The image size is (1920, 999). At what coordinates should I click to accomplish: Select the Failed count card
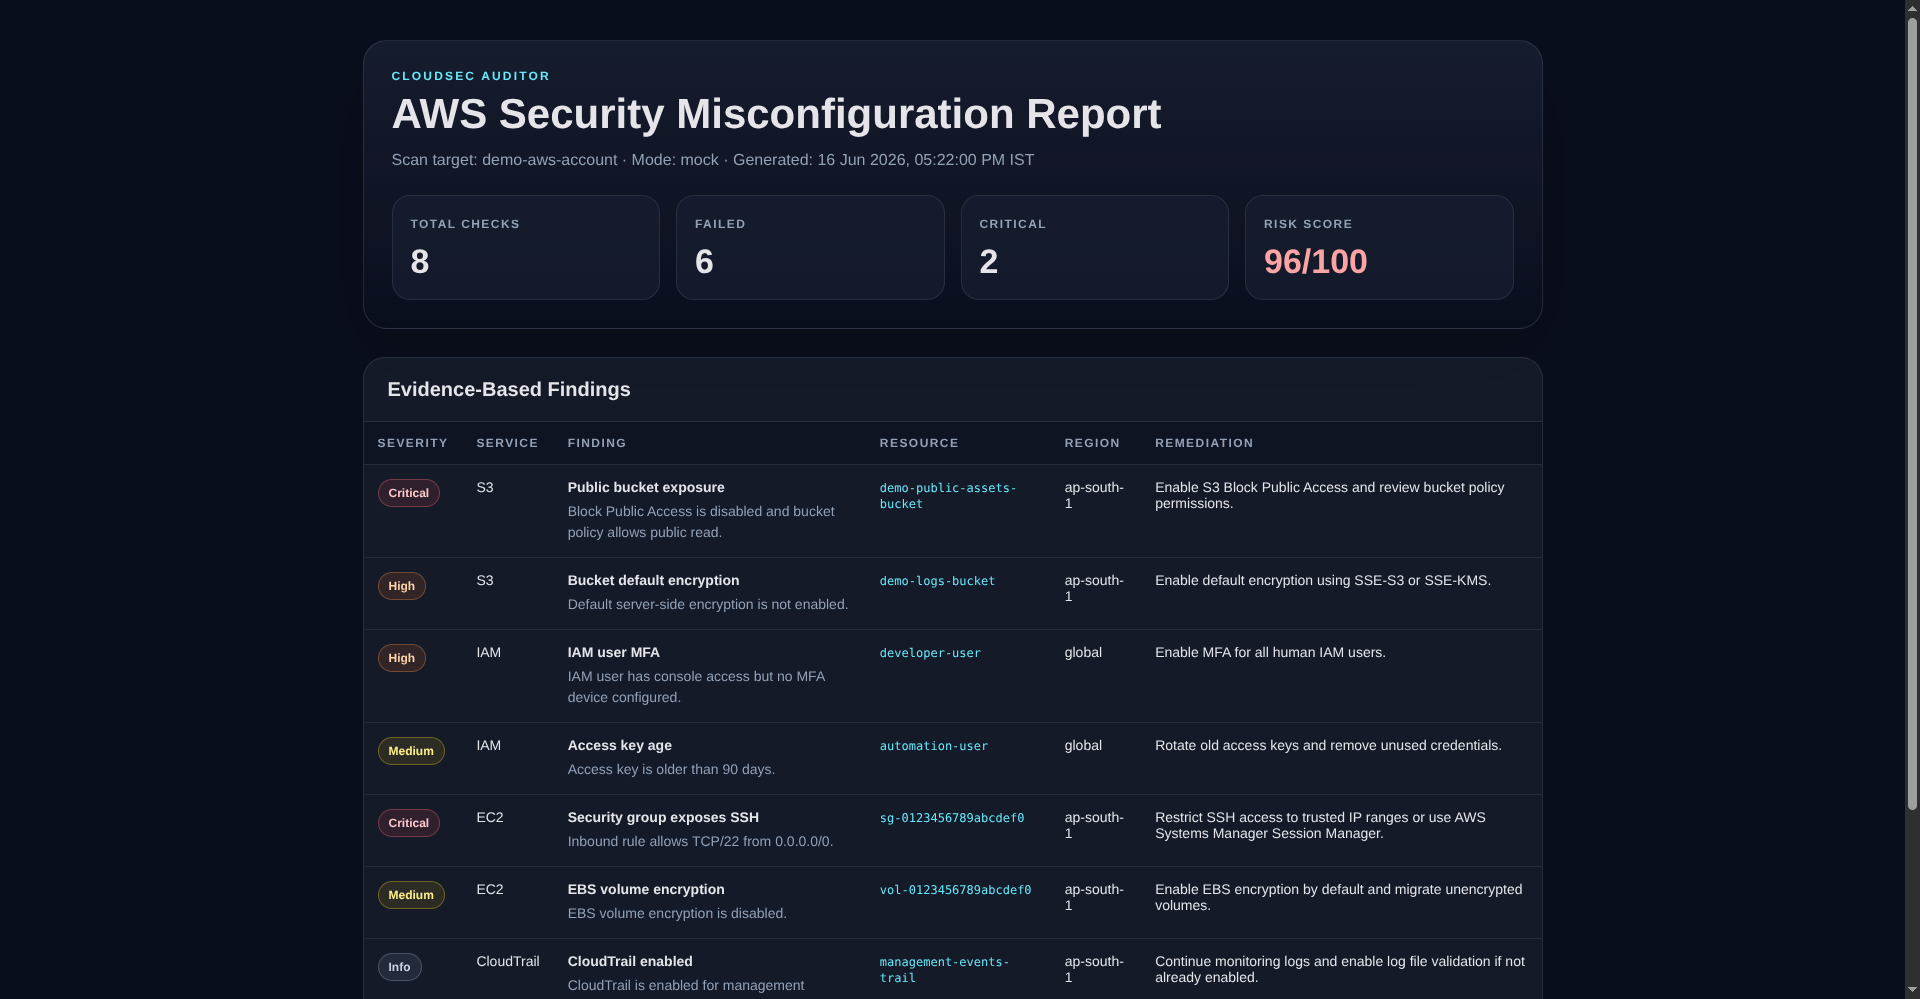click(810, 248)
